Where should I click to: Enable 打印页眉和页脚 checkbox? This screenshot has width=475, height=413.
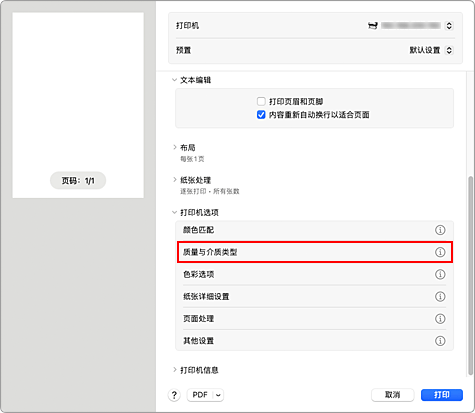click(261, 101)
